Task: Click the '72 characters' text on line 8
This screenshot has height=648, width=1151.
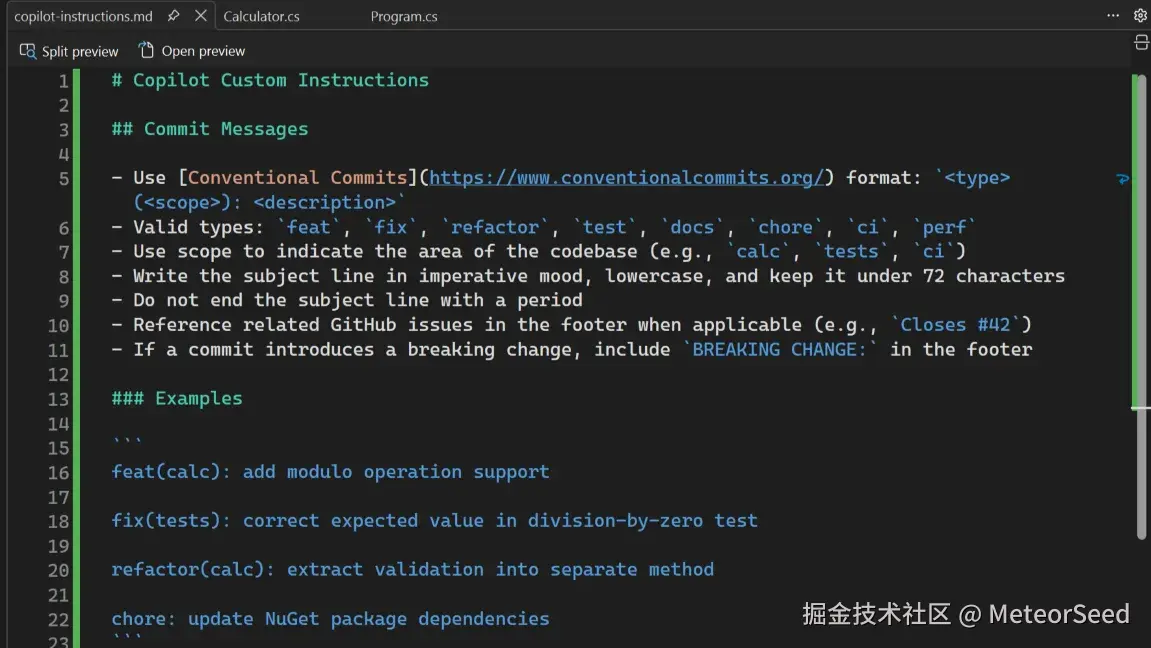Action: coord(993,276)
